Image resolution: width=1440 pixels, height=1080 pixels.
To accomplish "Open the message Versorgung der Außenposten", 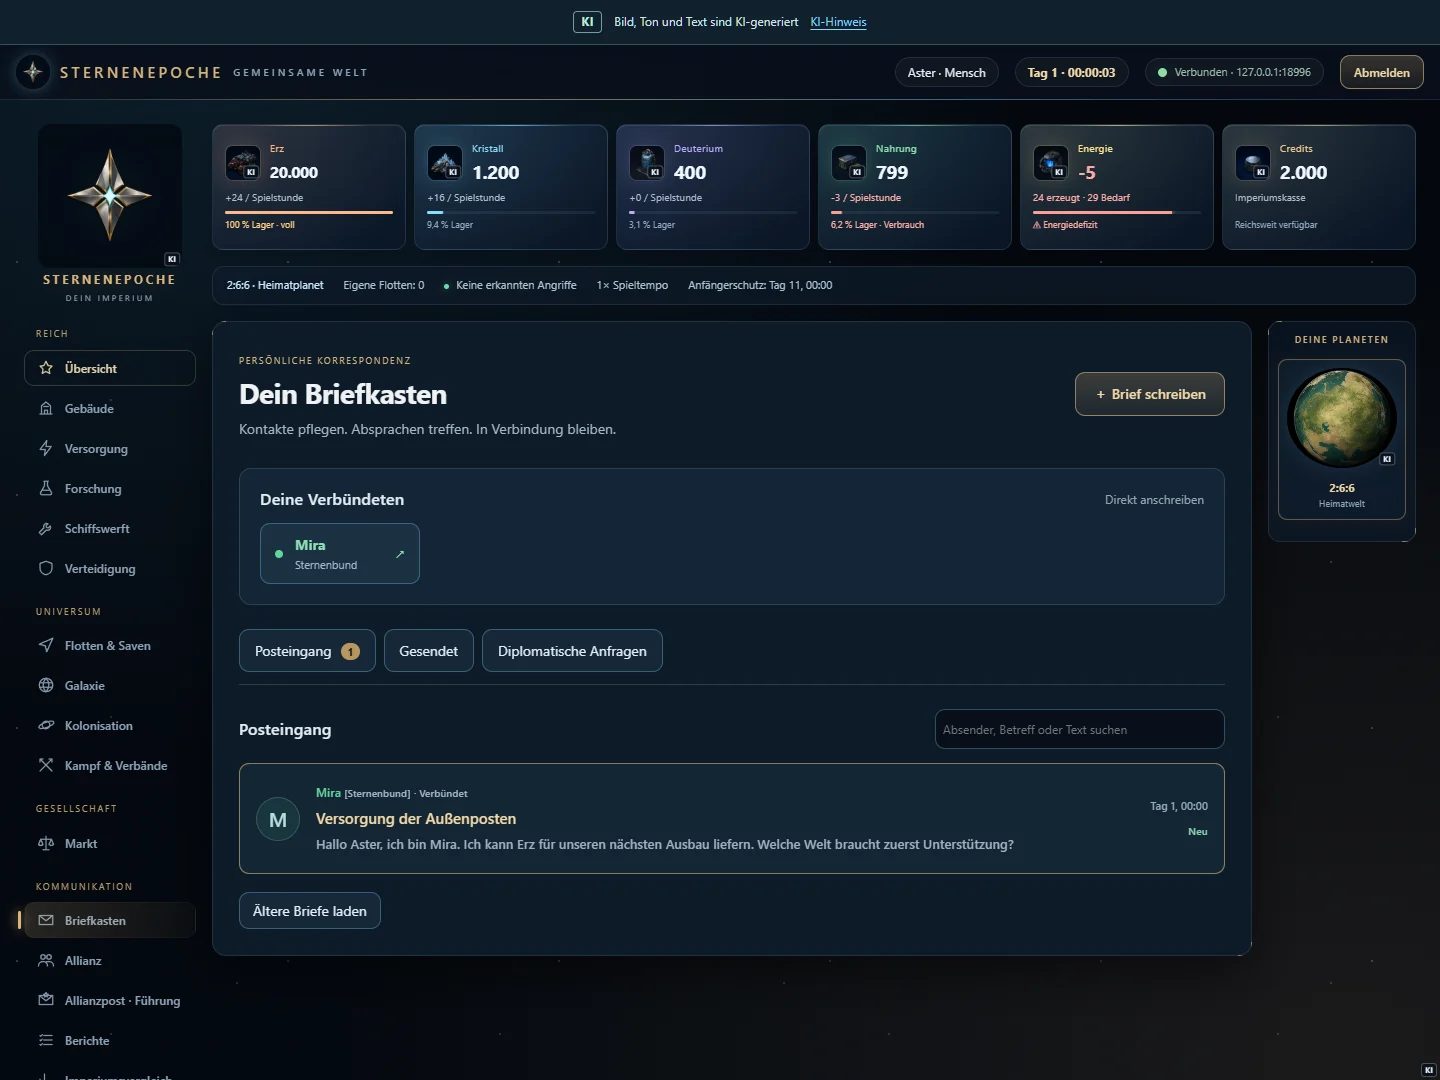I will (x=732, y=819).
